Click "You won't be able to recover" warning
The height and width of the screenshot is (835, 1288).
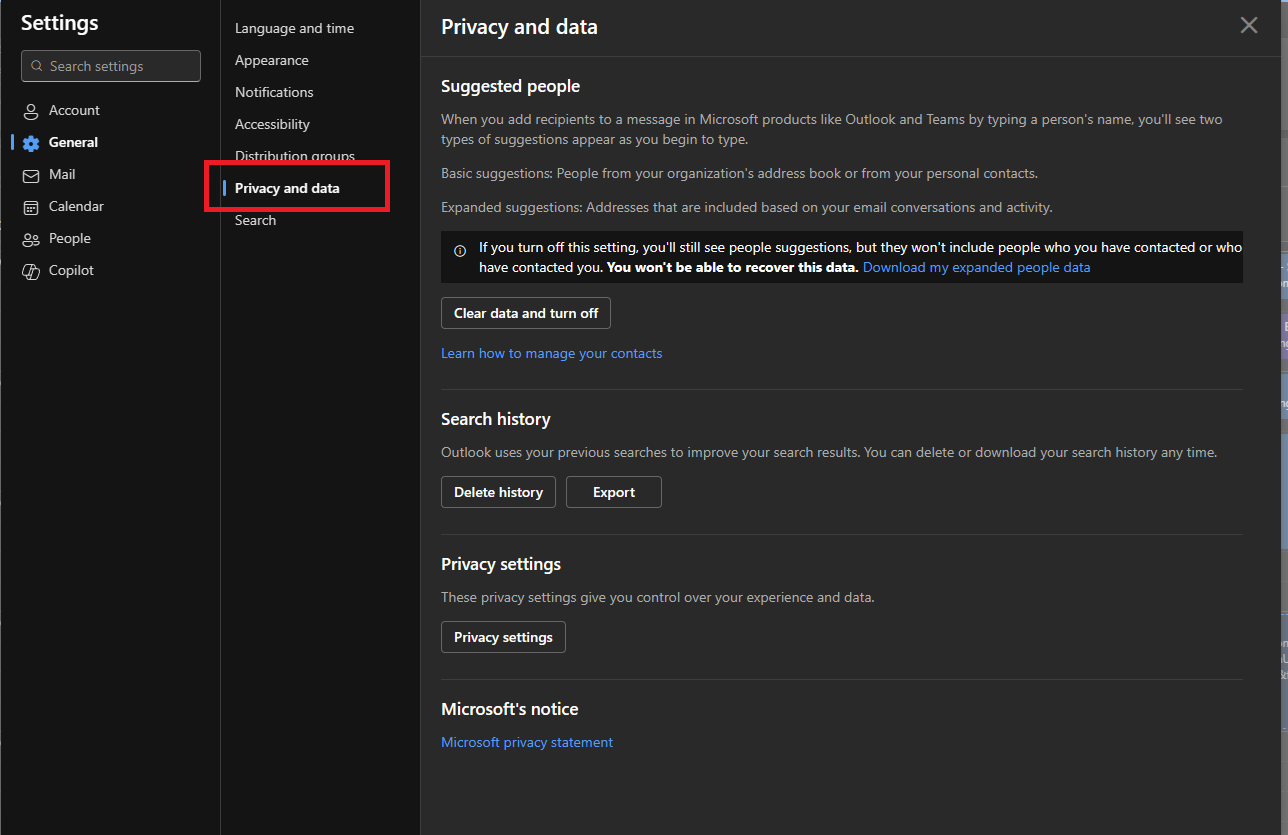733,268
